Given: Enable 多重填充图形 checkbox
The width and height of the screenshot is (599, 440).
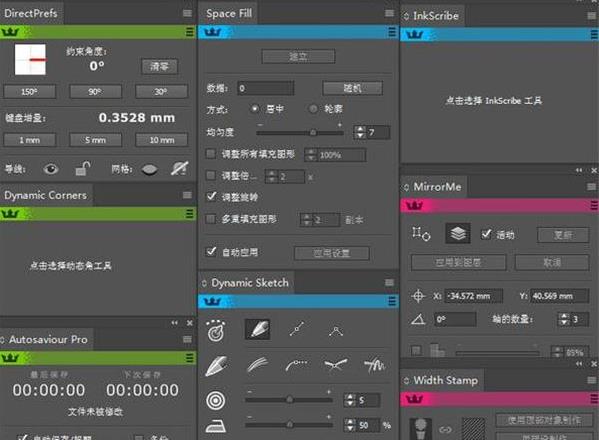Looking at the screenshot, I should (210, 219).
